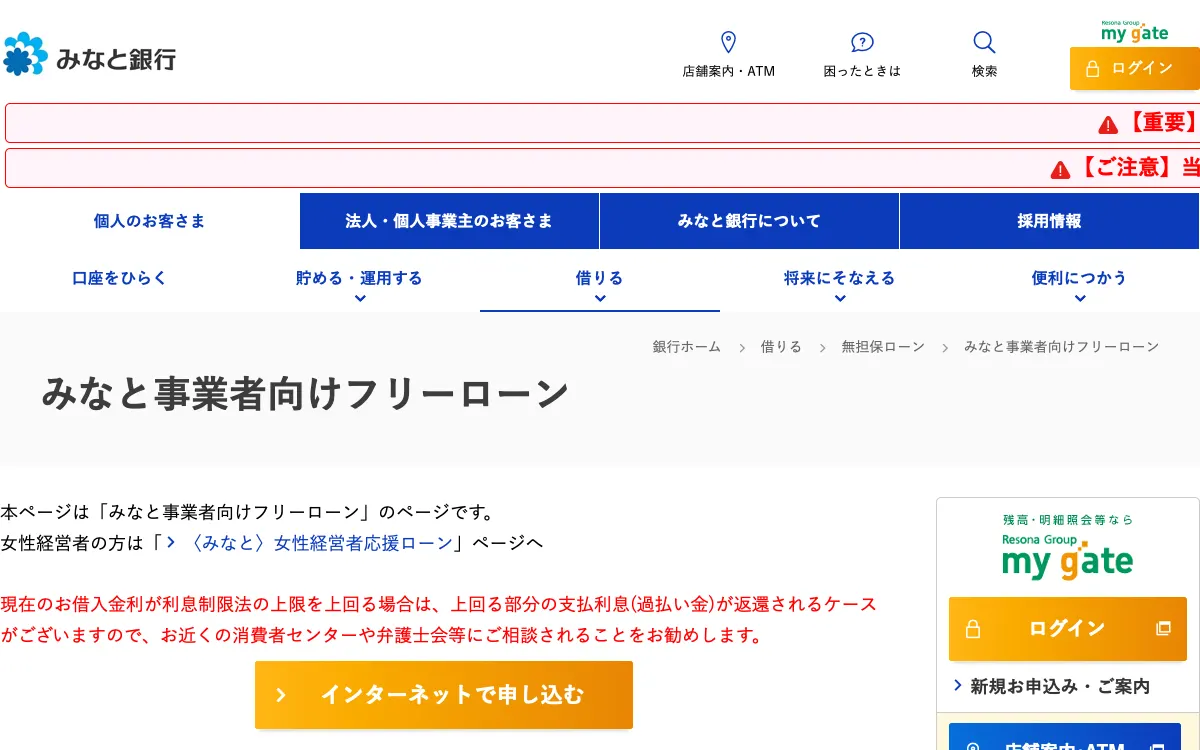Click the lock icon on sidebar ログイン
Screen dimensions: 1200x750
973,629
